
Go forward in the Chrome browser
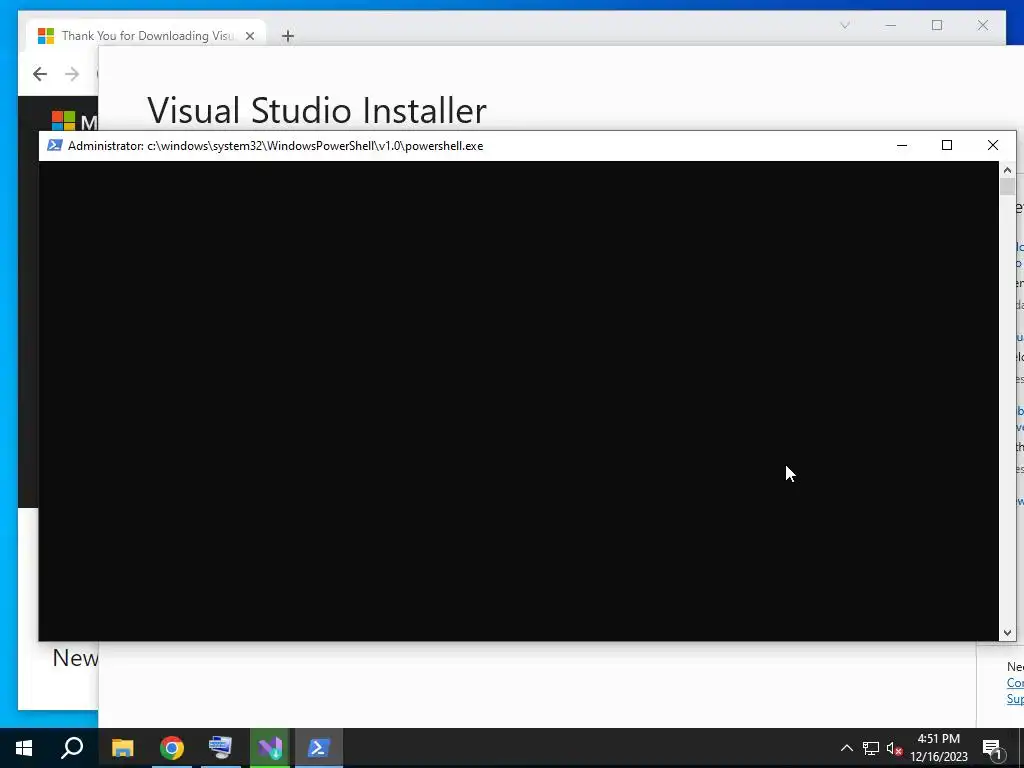pyautogui.click(x=72, y=74)
